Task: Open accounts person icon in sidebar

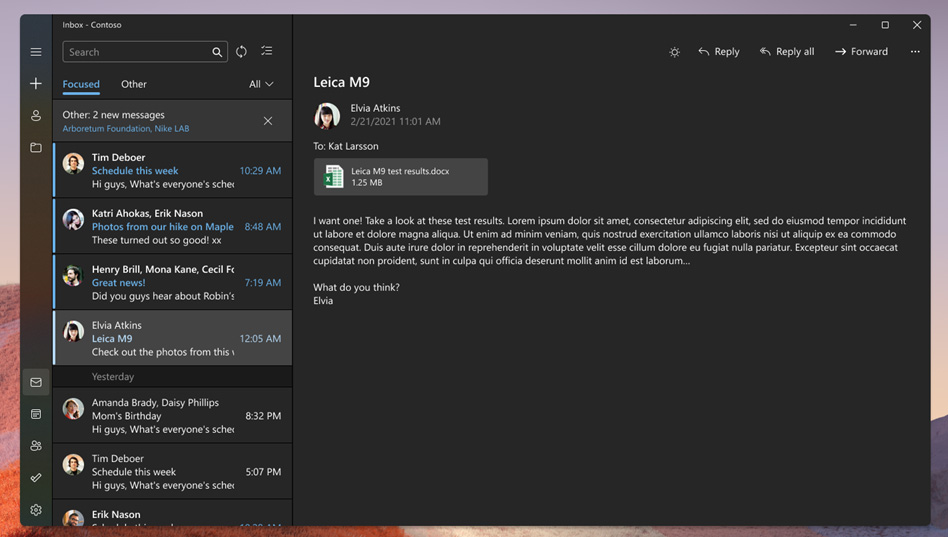Action: tap(36, 115)
